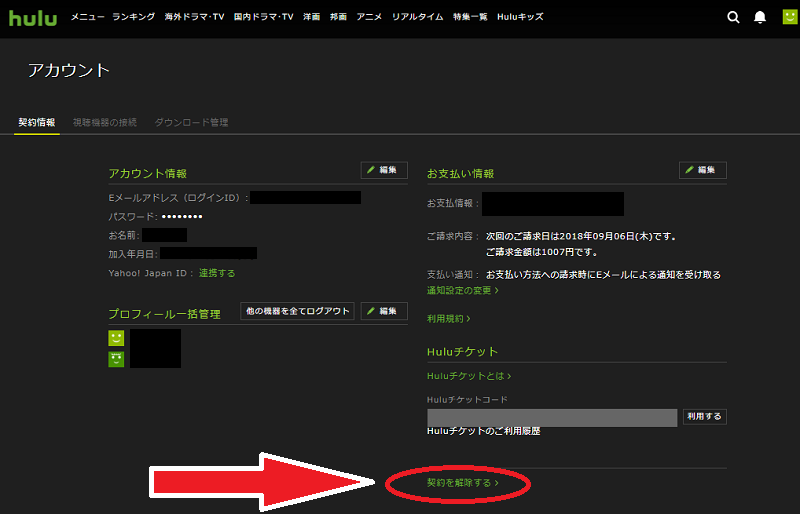Viewport: 800px width, 514px height.
Task: Open 通知設定の変更 link
Action: 463,290
